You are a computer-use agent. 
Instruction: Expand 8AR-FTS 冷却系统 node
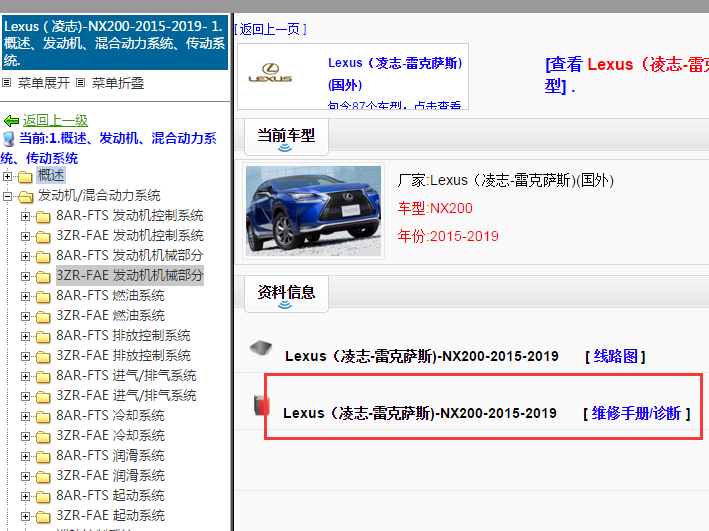pyautogui.click(x=25, y=416)
